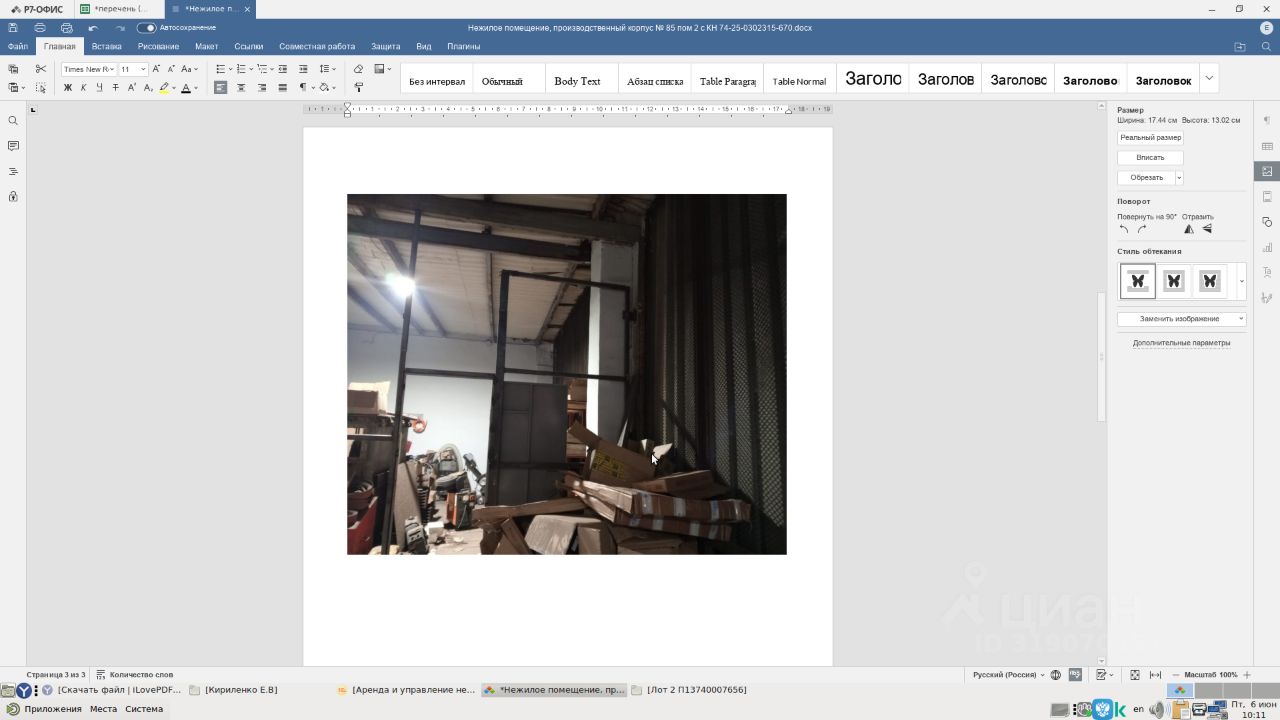Click the clear style eraser icon
This screenshot has width=1280, height=720.
pyautogui.click(x=358, y=69)
